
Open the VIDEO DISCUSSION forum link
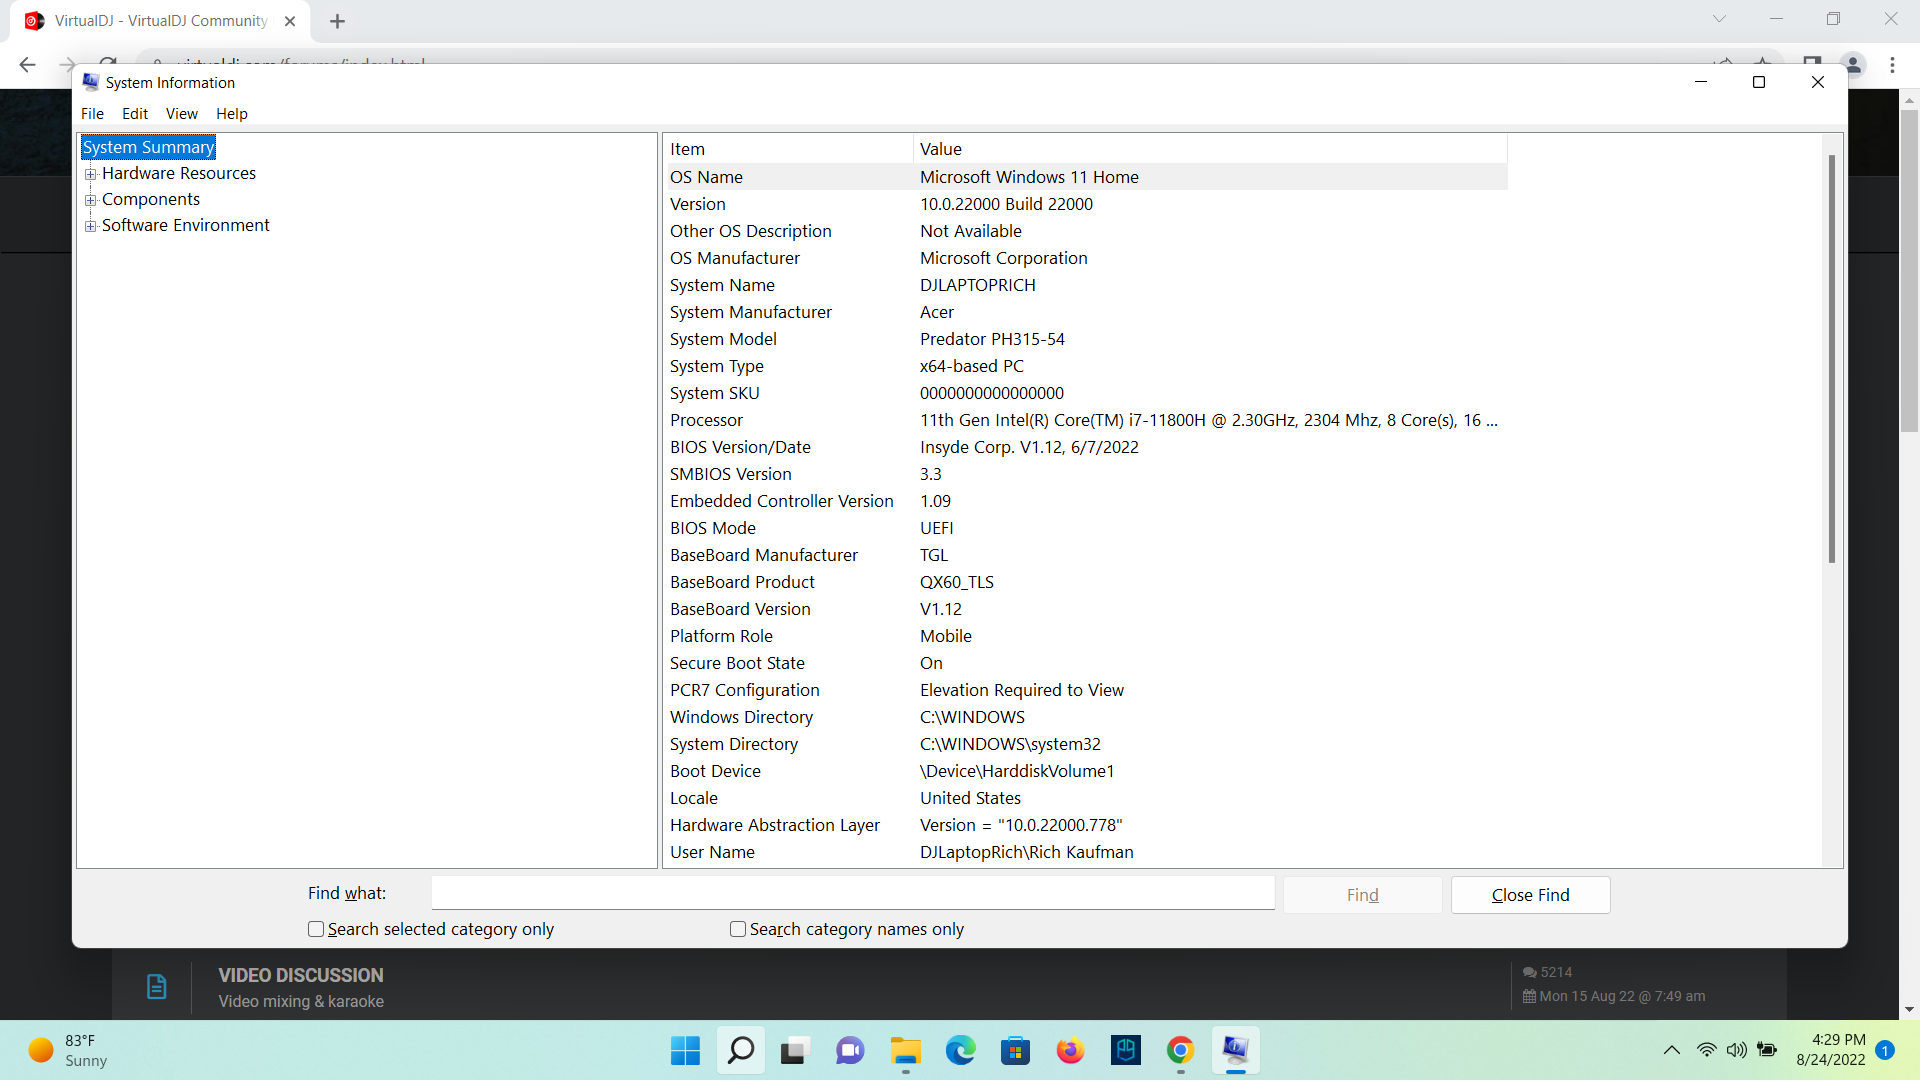[x=301, y=975]
